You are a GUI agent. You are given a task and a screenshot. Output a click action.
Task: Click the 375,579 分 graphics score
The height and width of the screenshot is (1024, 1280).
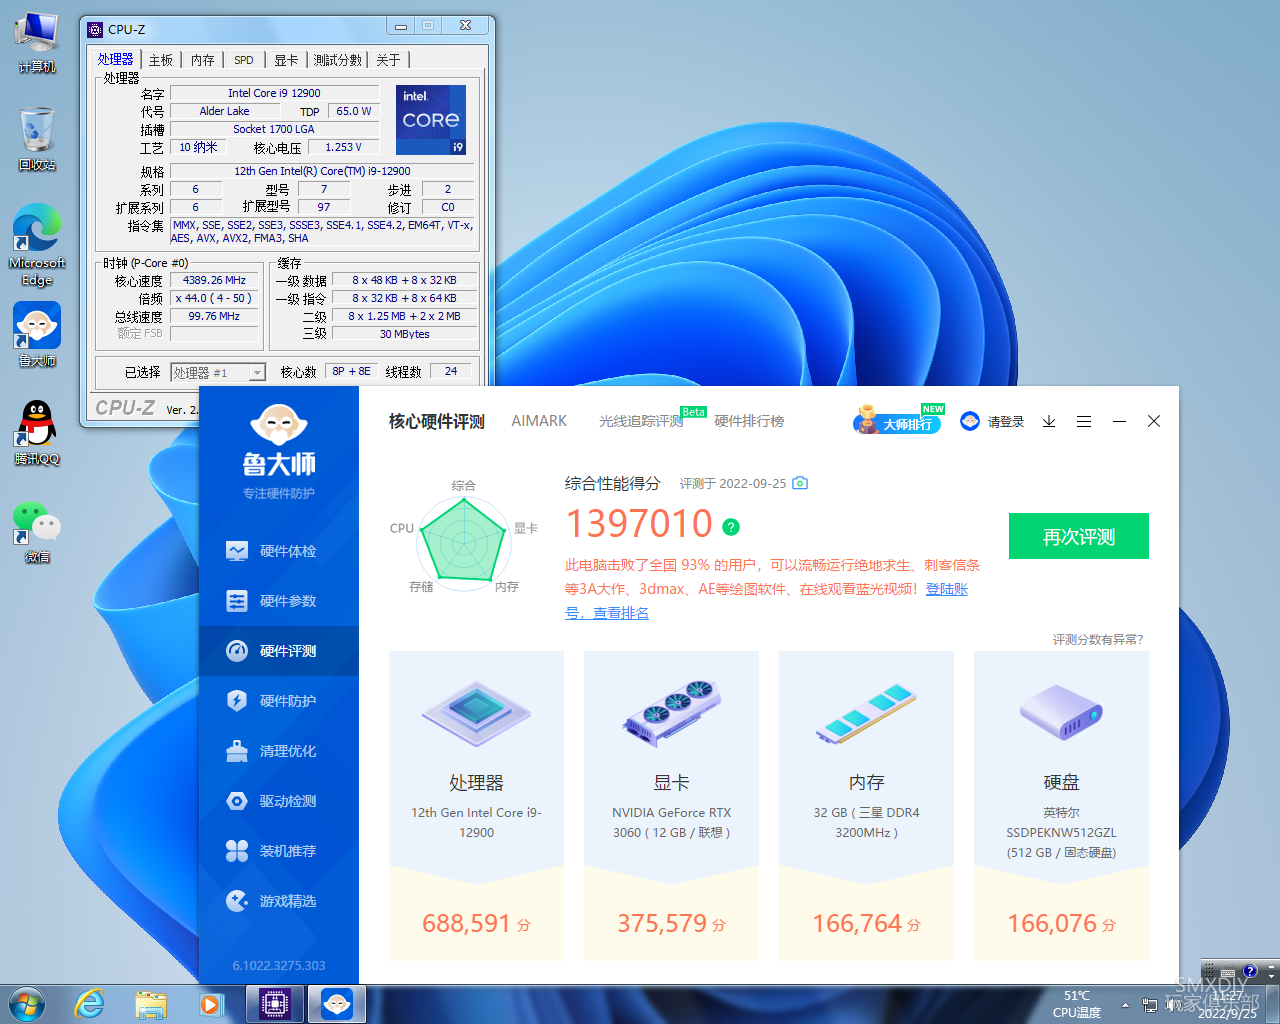671,923
